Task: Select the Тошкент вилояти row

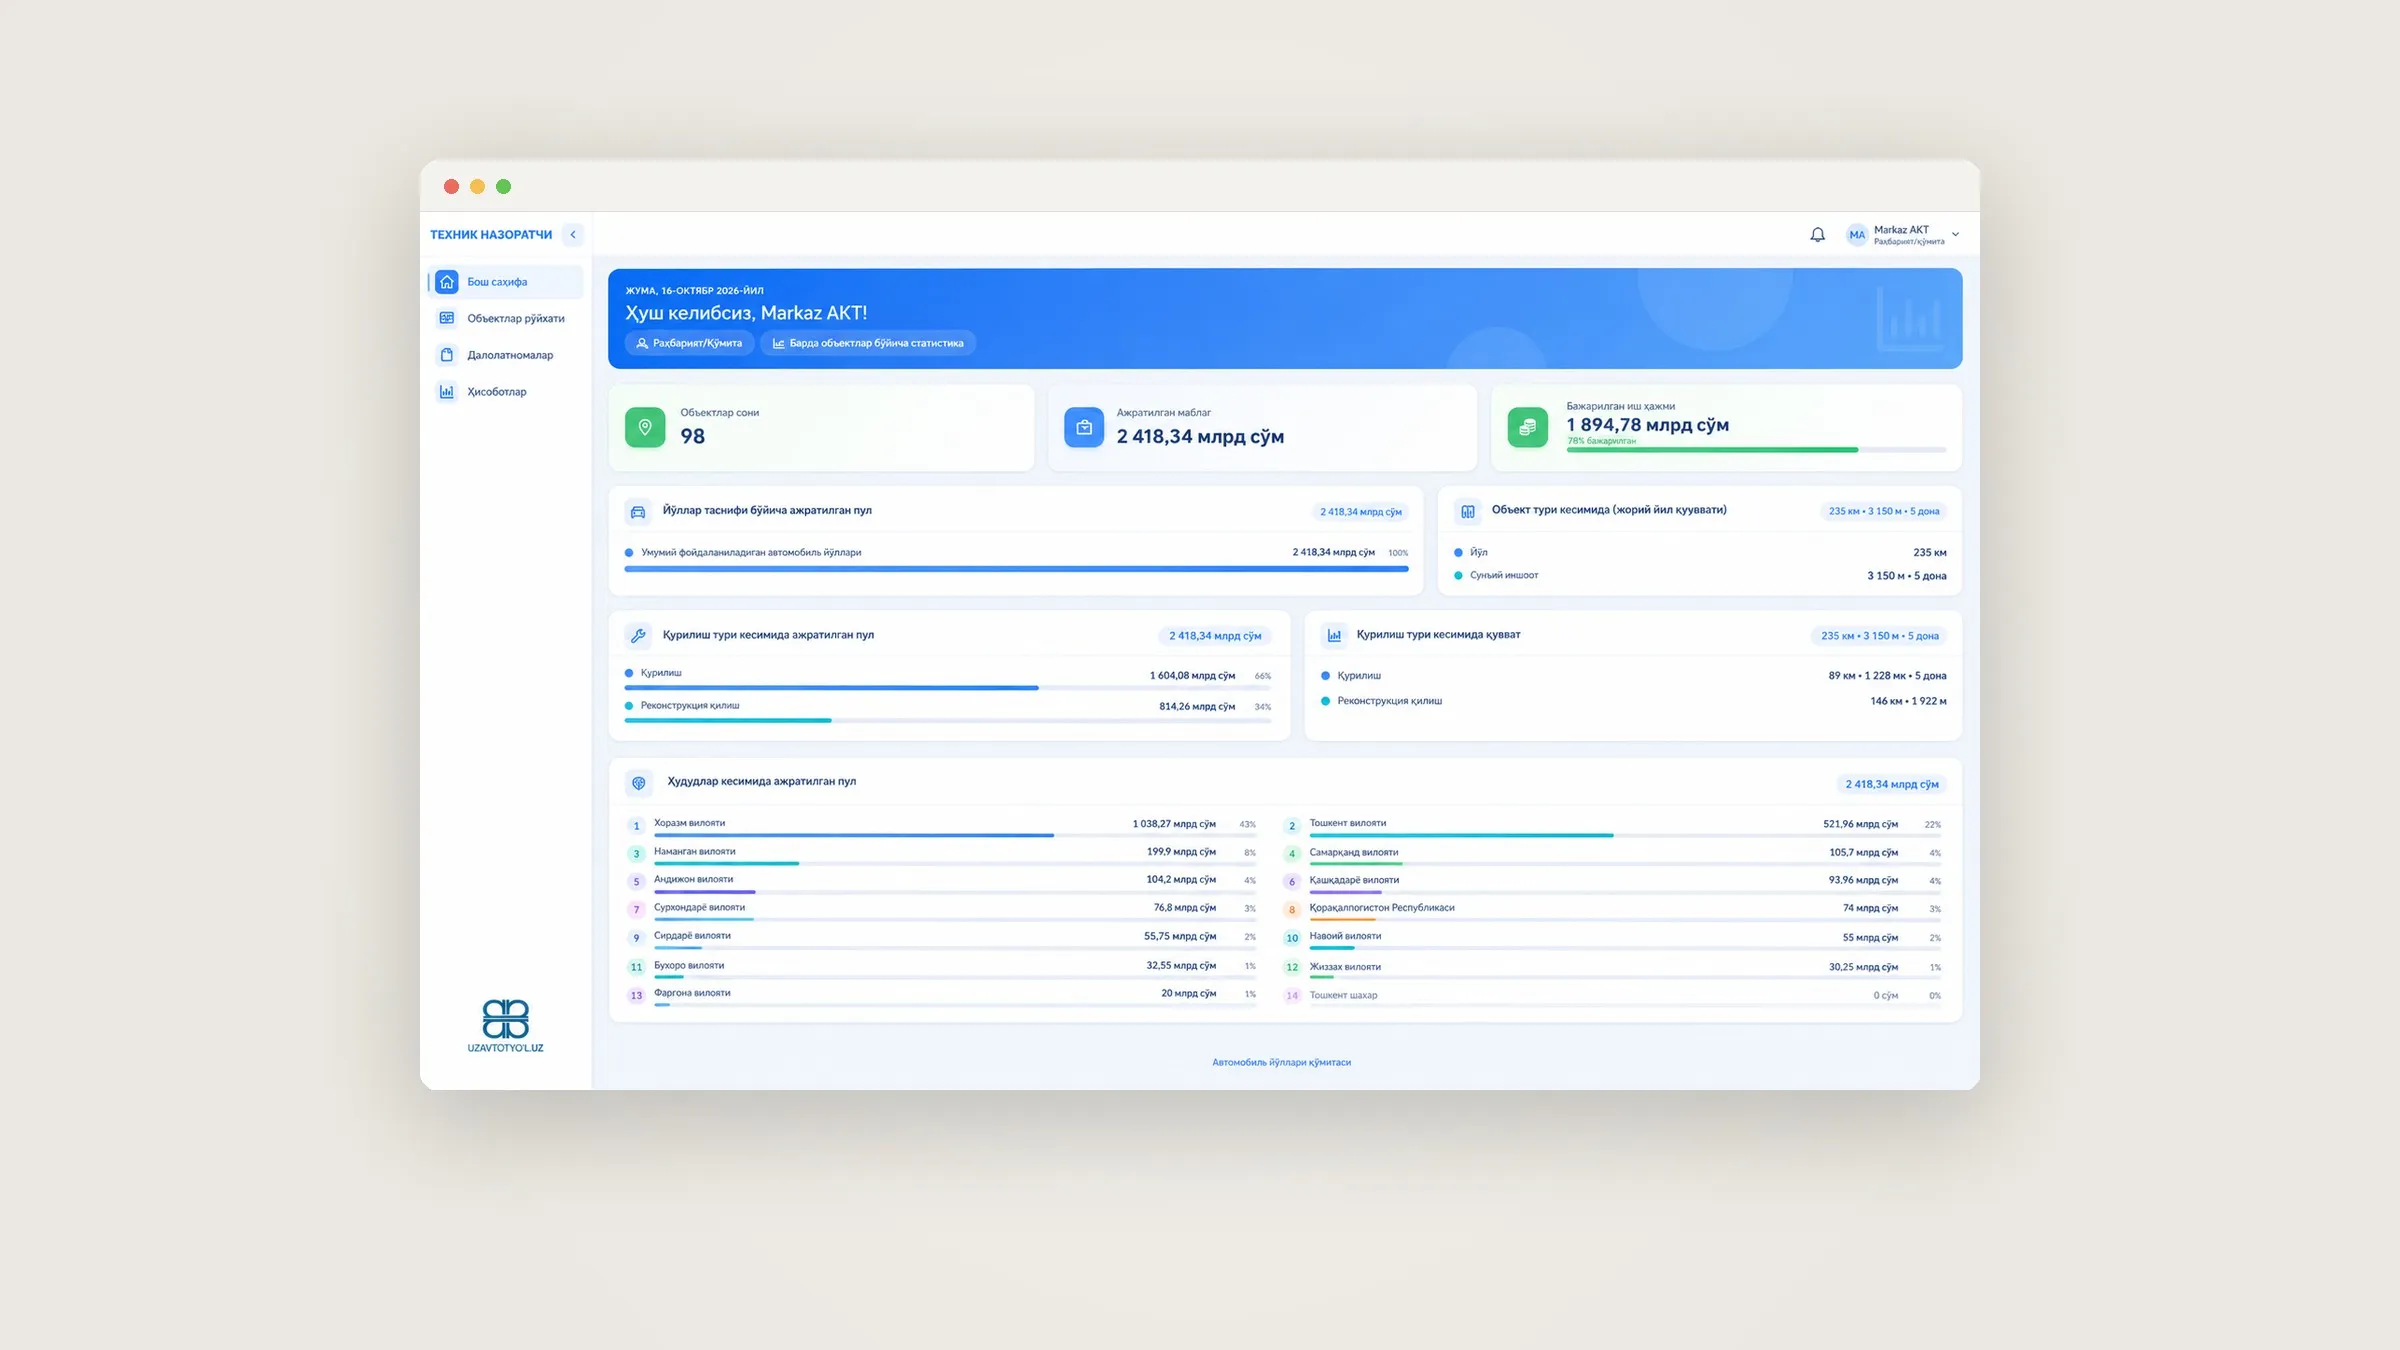Action: tap(1612, 826)
